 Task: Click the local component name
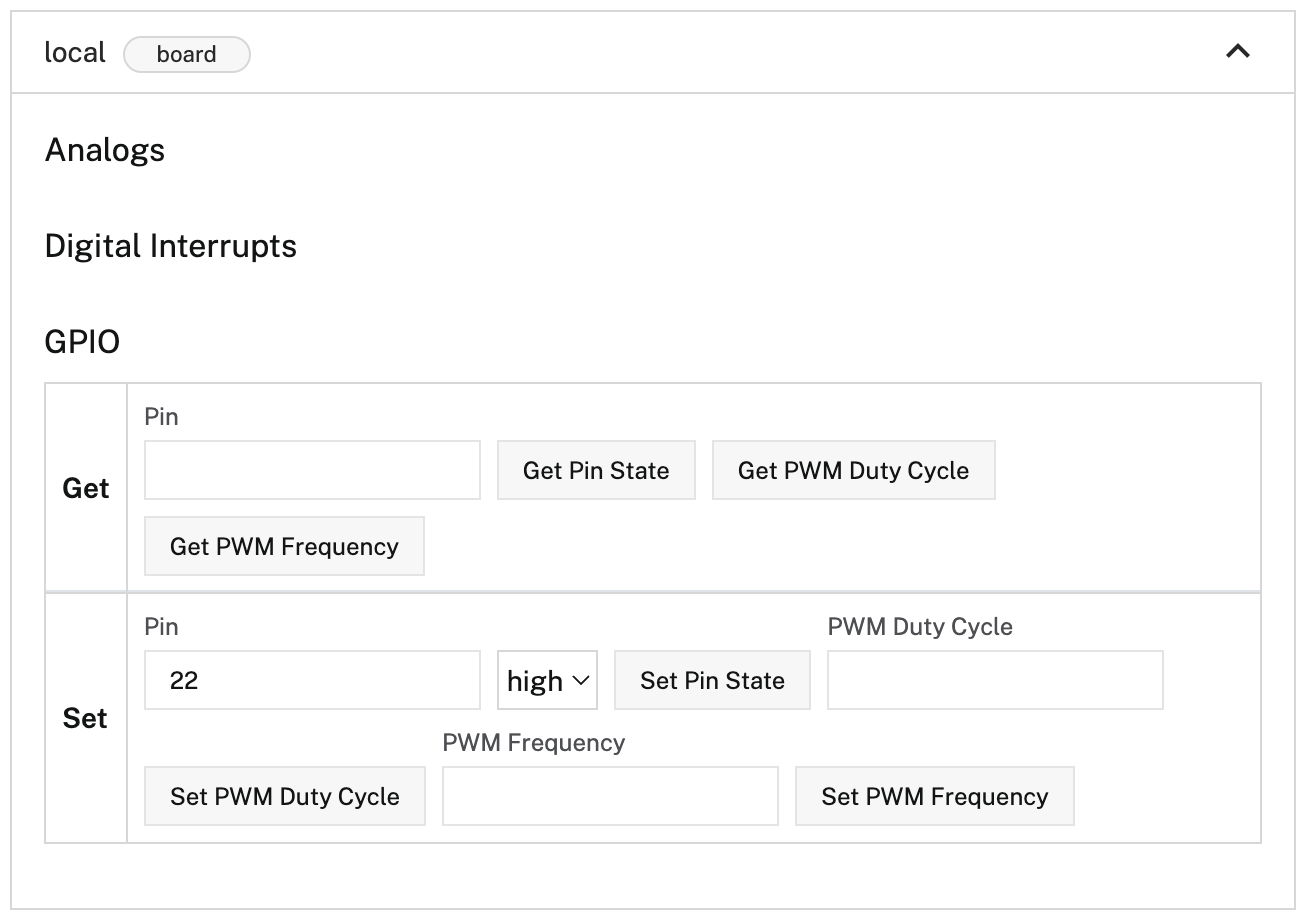coord(75,53)
